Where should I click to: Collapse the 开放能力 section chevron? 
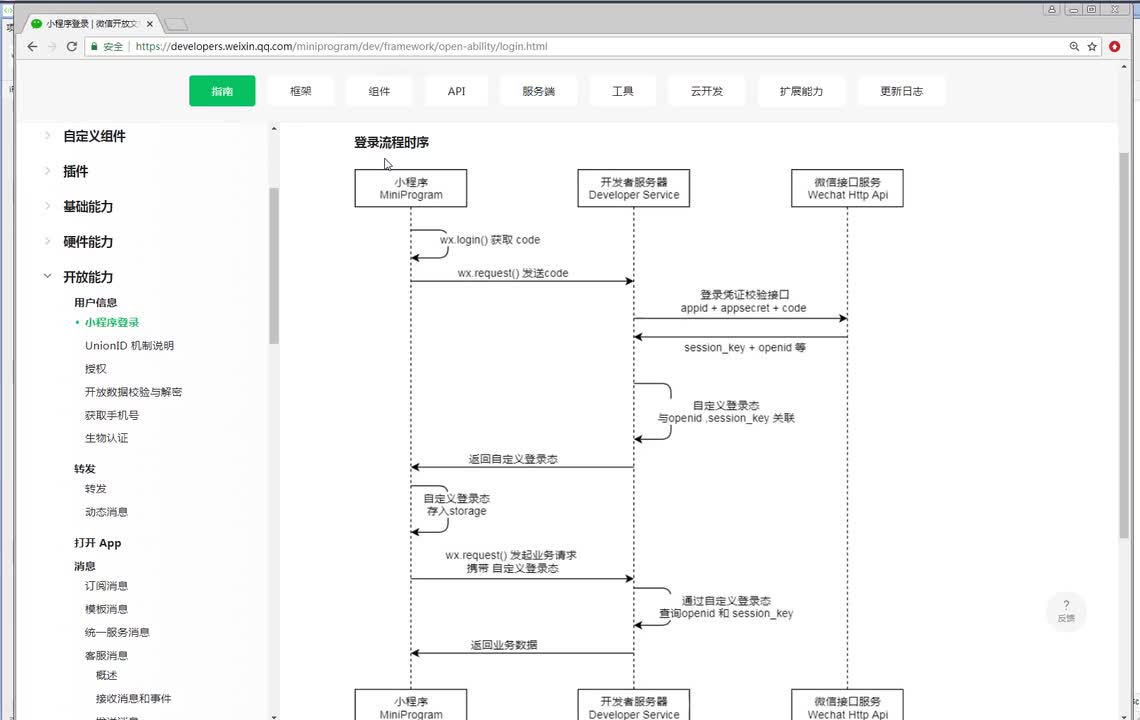tap(47, 276)
